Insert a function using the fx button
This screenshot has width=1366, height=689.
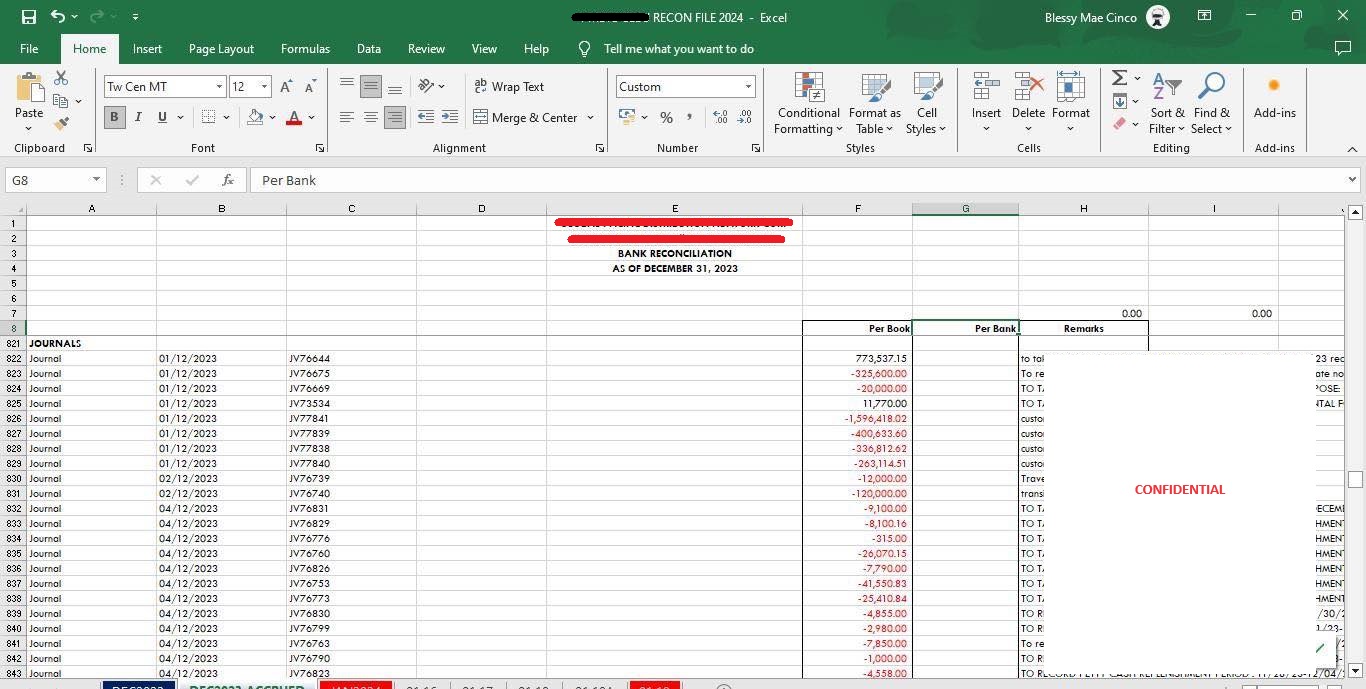point(228,180)
